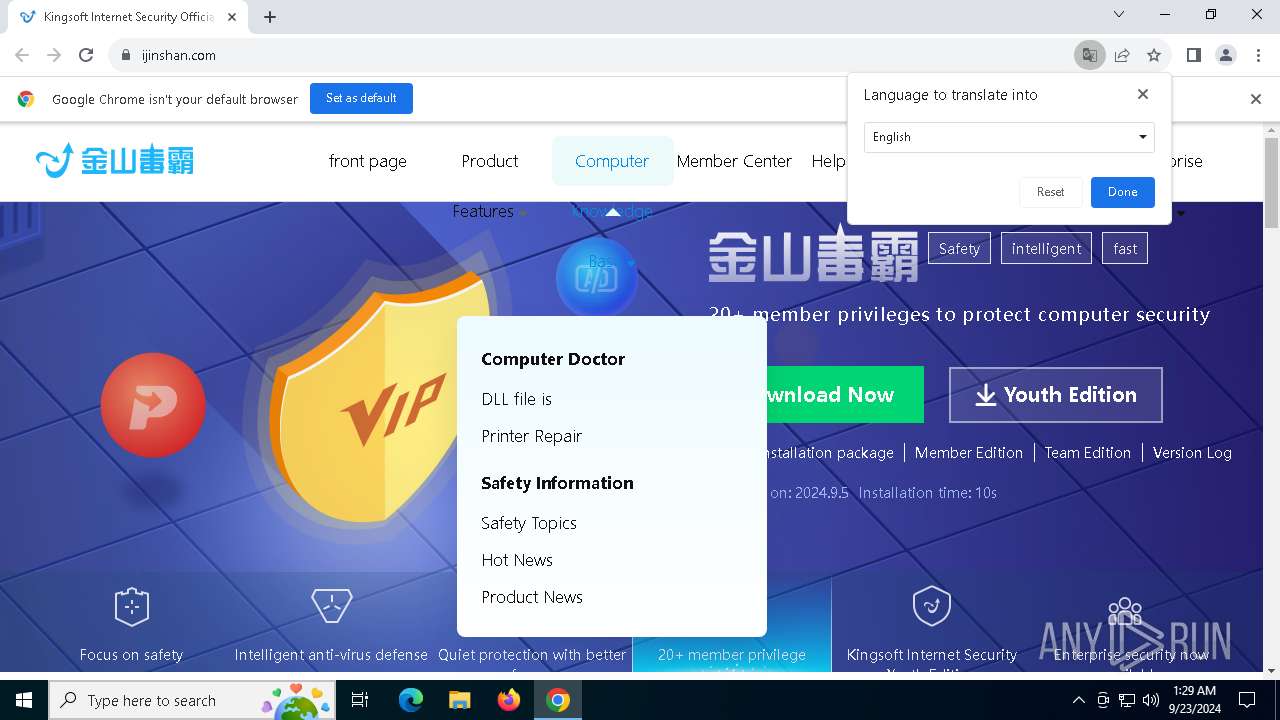Viewport: 1280px width, 720px height.
Task: Open Product News link
Action: pos(531,597)
